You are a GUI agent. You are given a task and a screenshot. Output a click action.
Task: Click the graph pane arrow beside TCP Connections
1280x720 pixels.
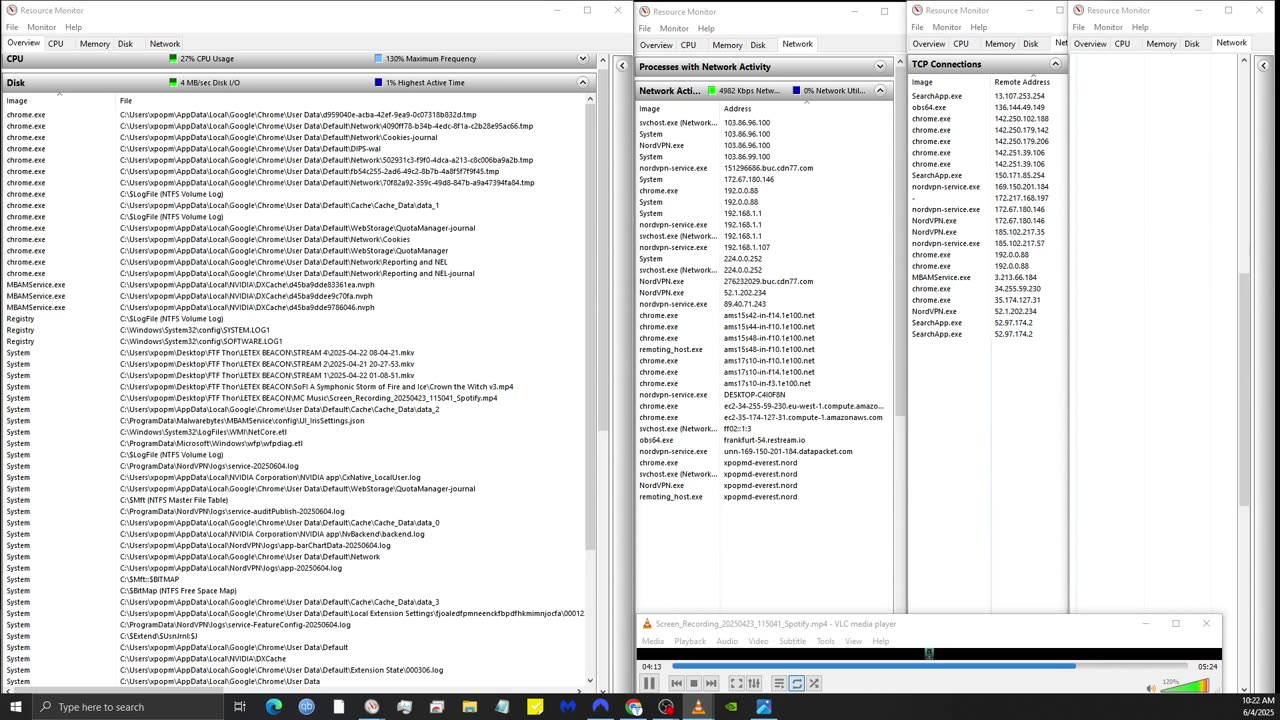coord(1263,66)
